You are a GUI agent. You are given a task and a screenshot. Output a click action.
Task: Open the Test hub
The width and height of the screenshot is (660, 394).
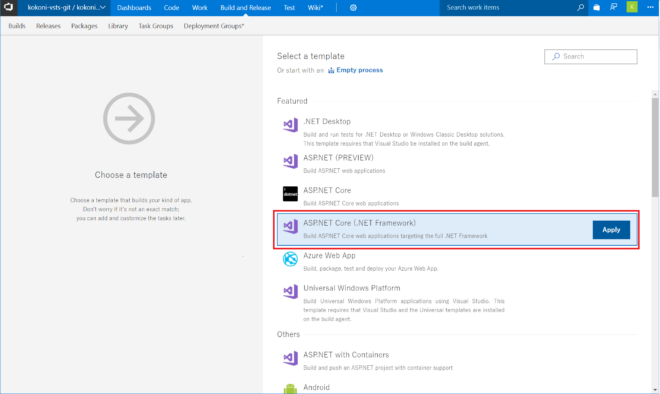tap(289, 8)
